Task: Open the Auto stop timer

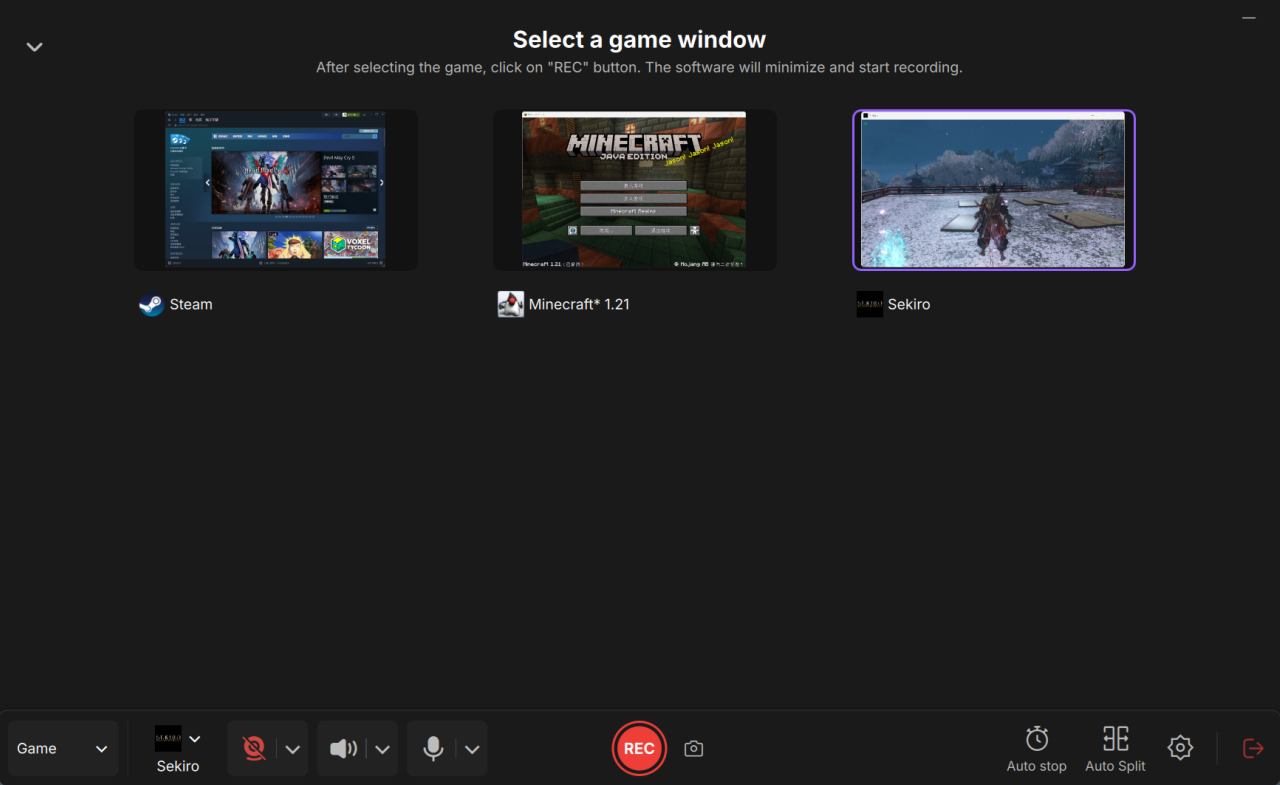Action: (1037, 750)
